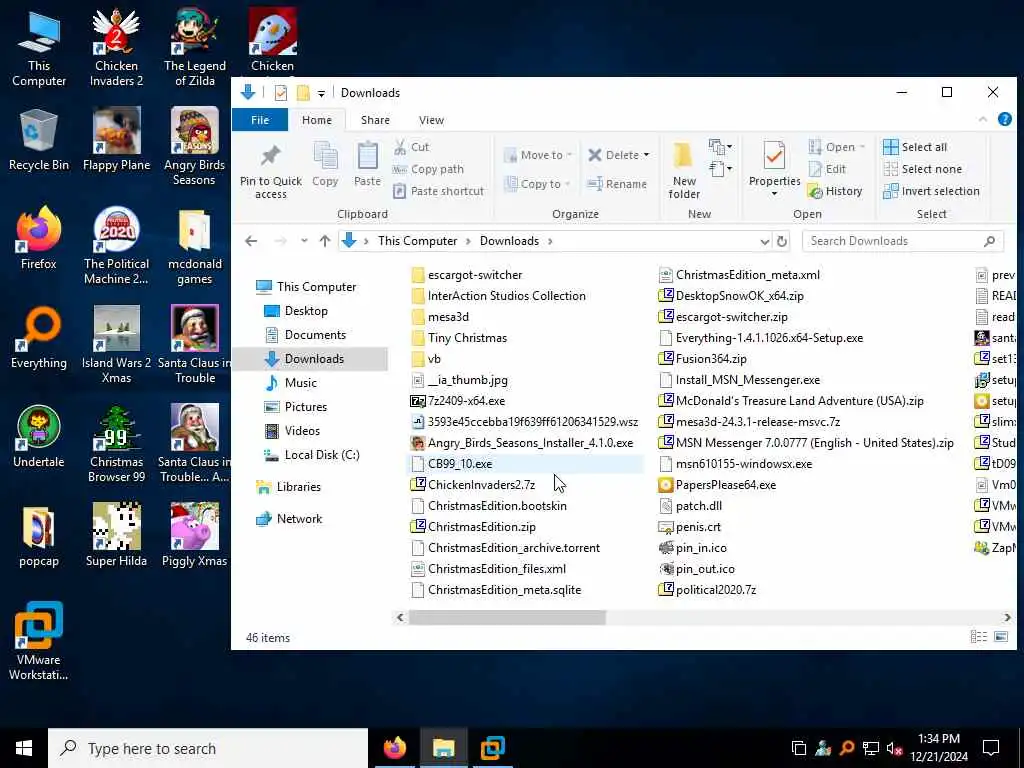This screenshot has width=1024, height=768.
Task: Open the Explorer Help question mark icon
Action: point(1004,120)
